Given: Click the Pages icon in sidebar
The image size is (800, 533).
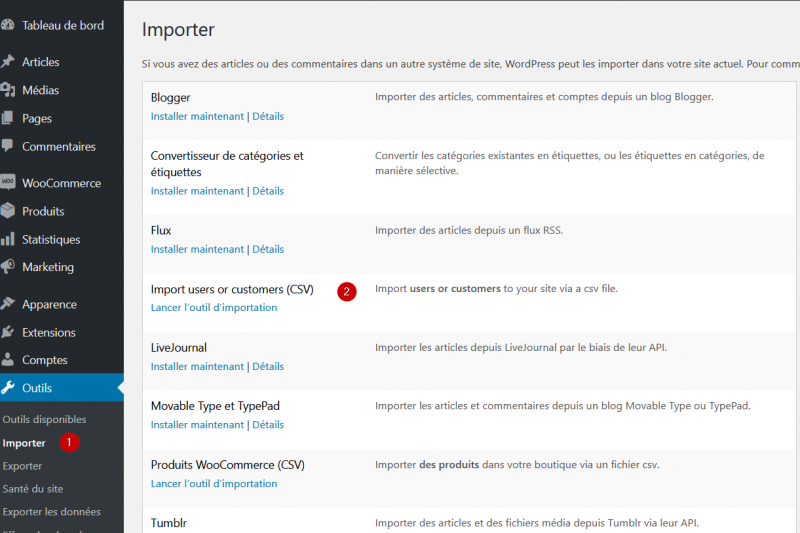Looking at the screenshot, I should (x=7, y=118).
